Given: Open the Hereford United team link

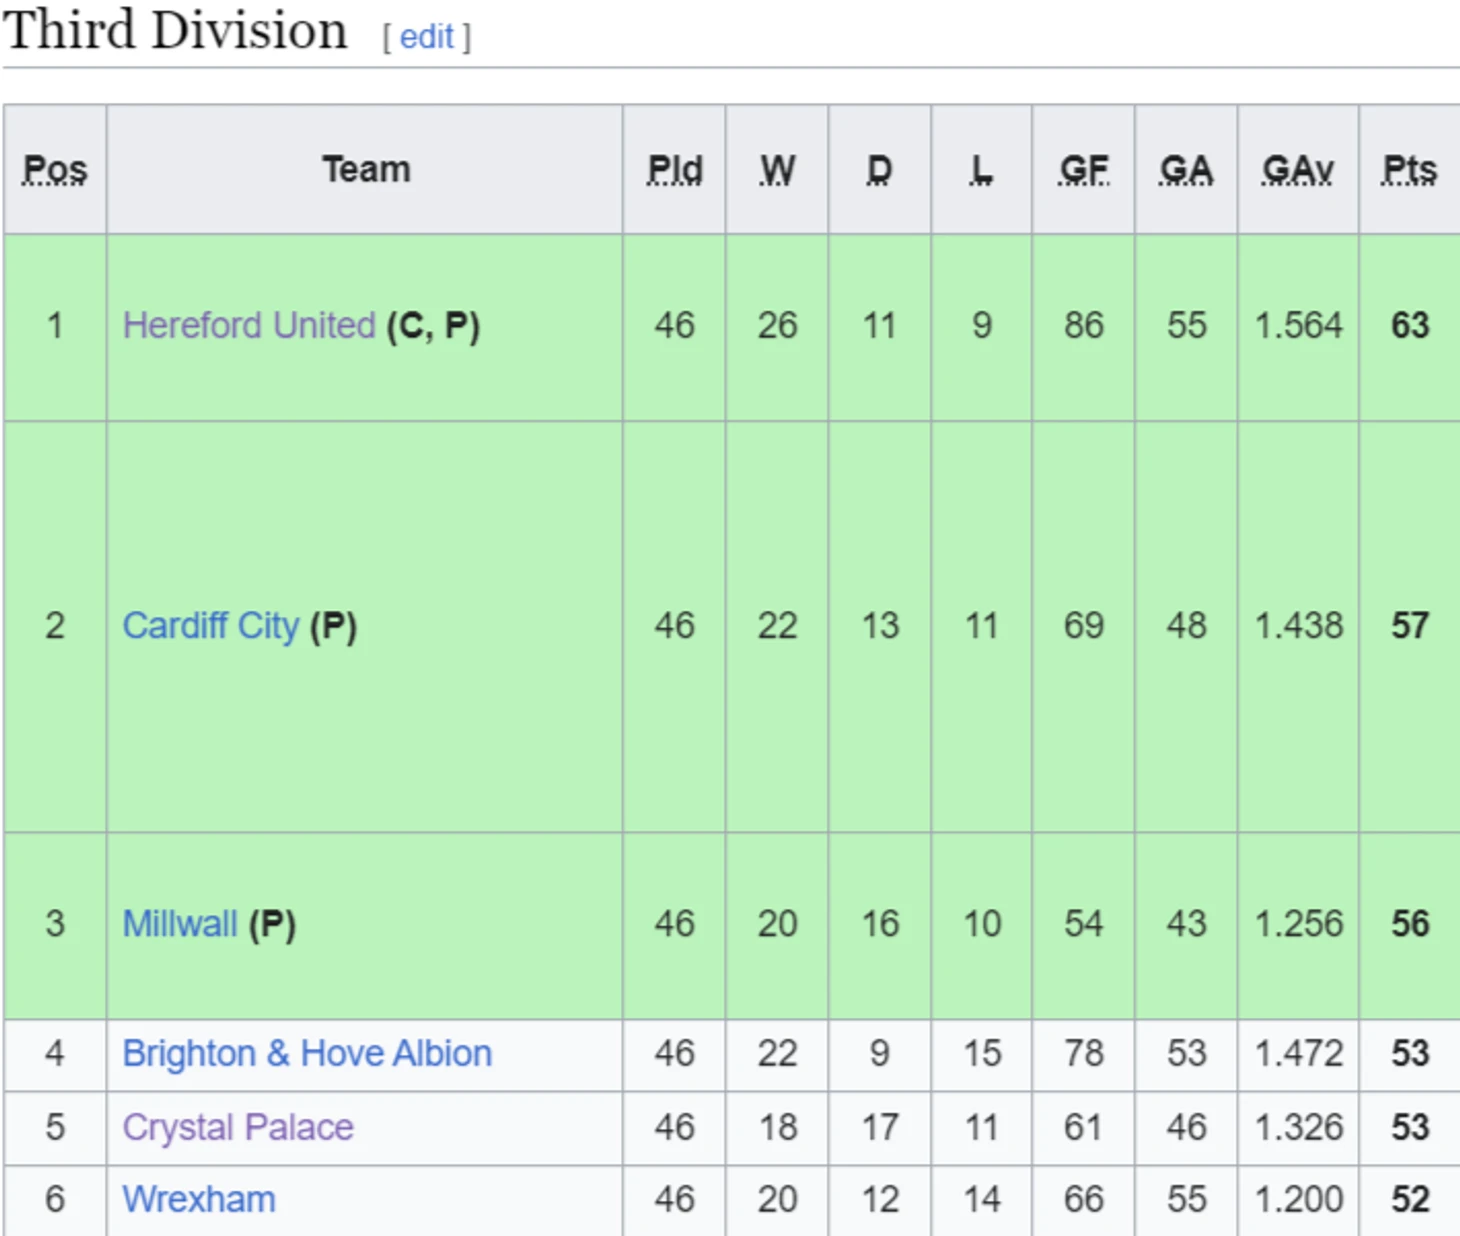Looking at the screenshot, I should click(248, 326).
